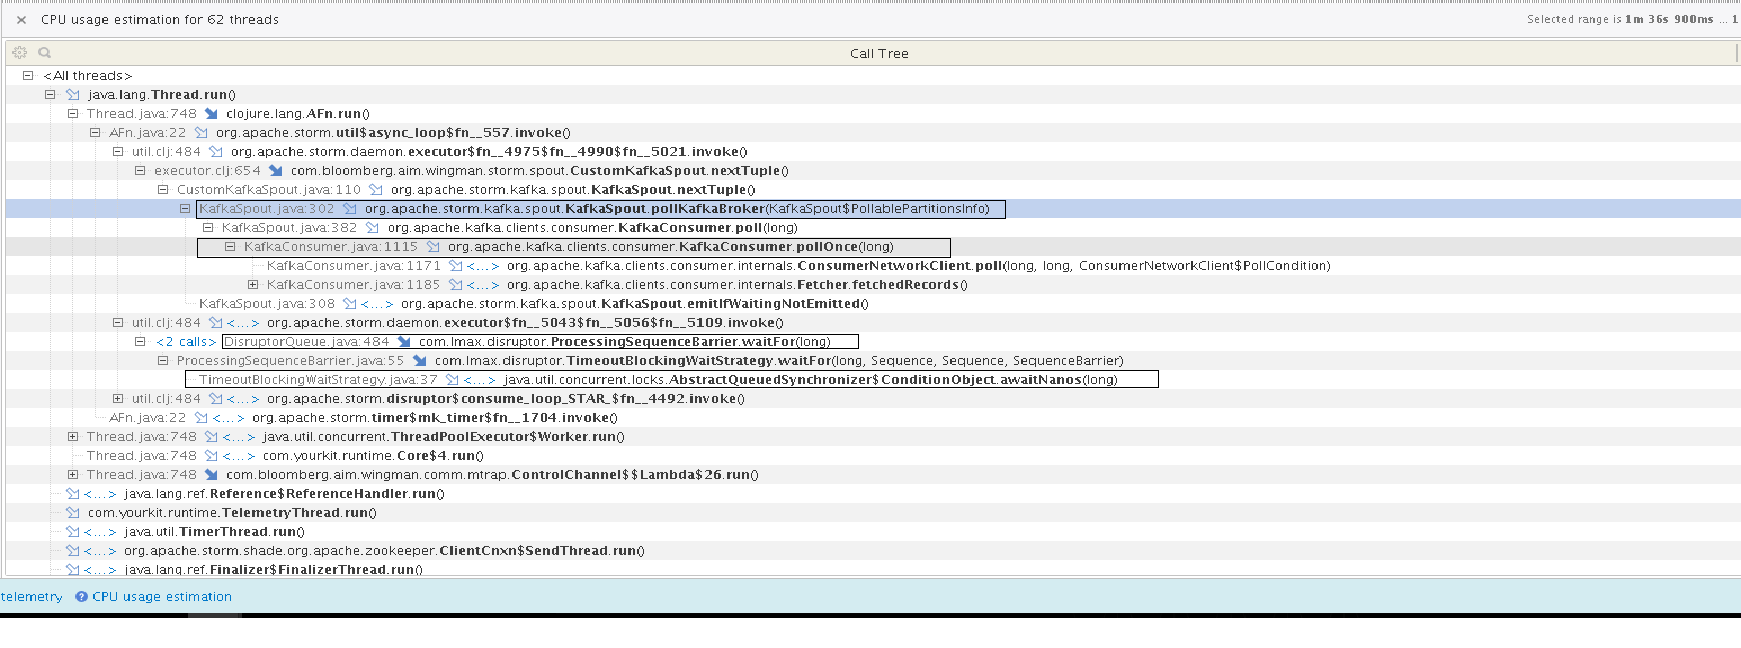Click the gear settings icon in Call Tree header
This screenshot has width=1741, height=648.
tap(19, 53)
